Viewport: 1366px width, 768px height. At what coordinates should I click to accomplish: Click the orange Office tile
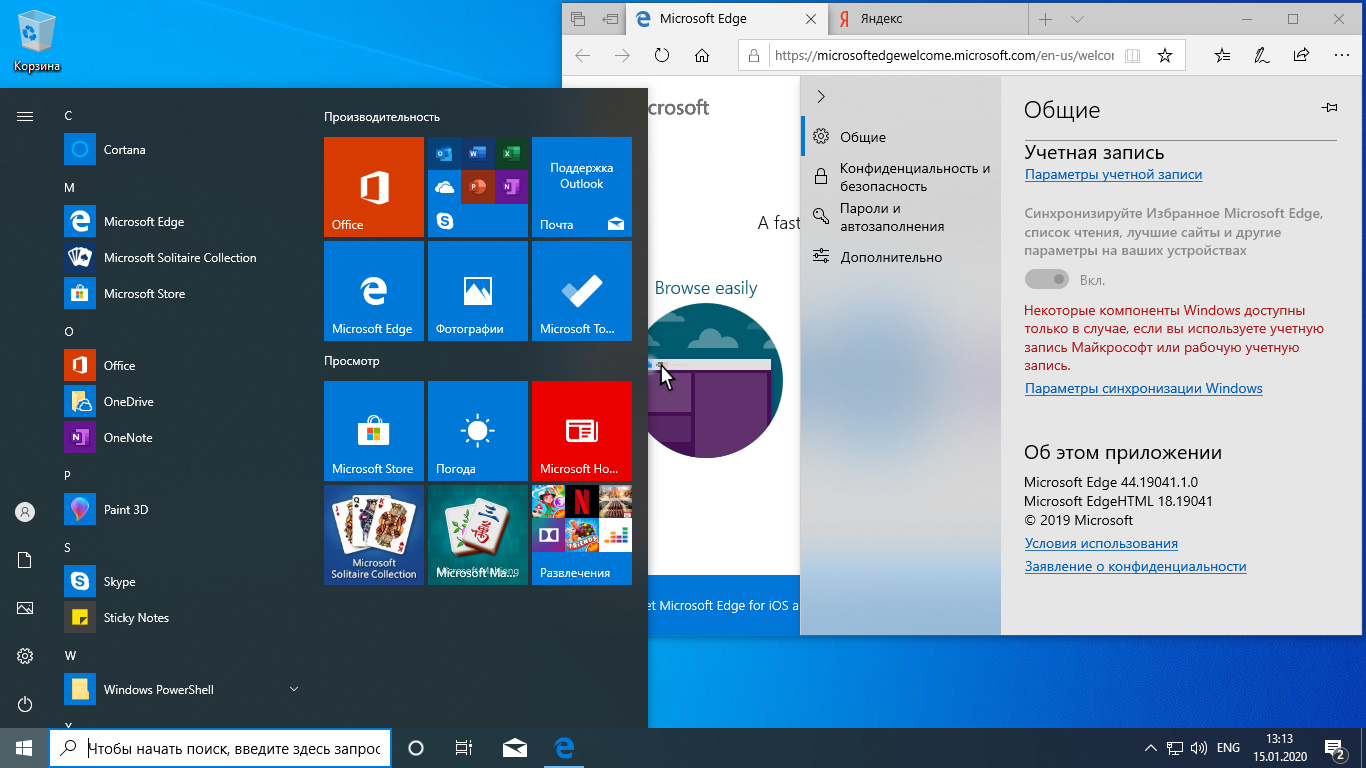pos(374,187)
